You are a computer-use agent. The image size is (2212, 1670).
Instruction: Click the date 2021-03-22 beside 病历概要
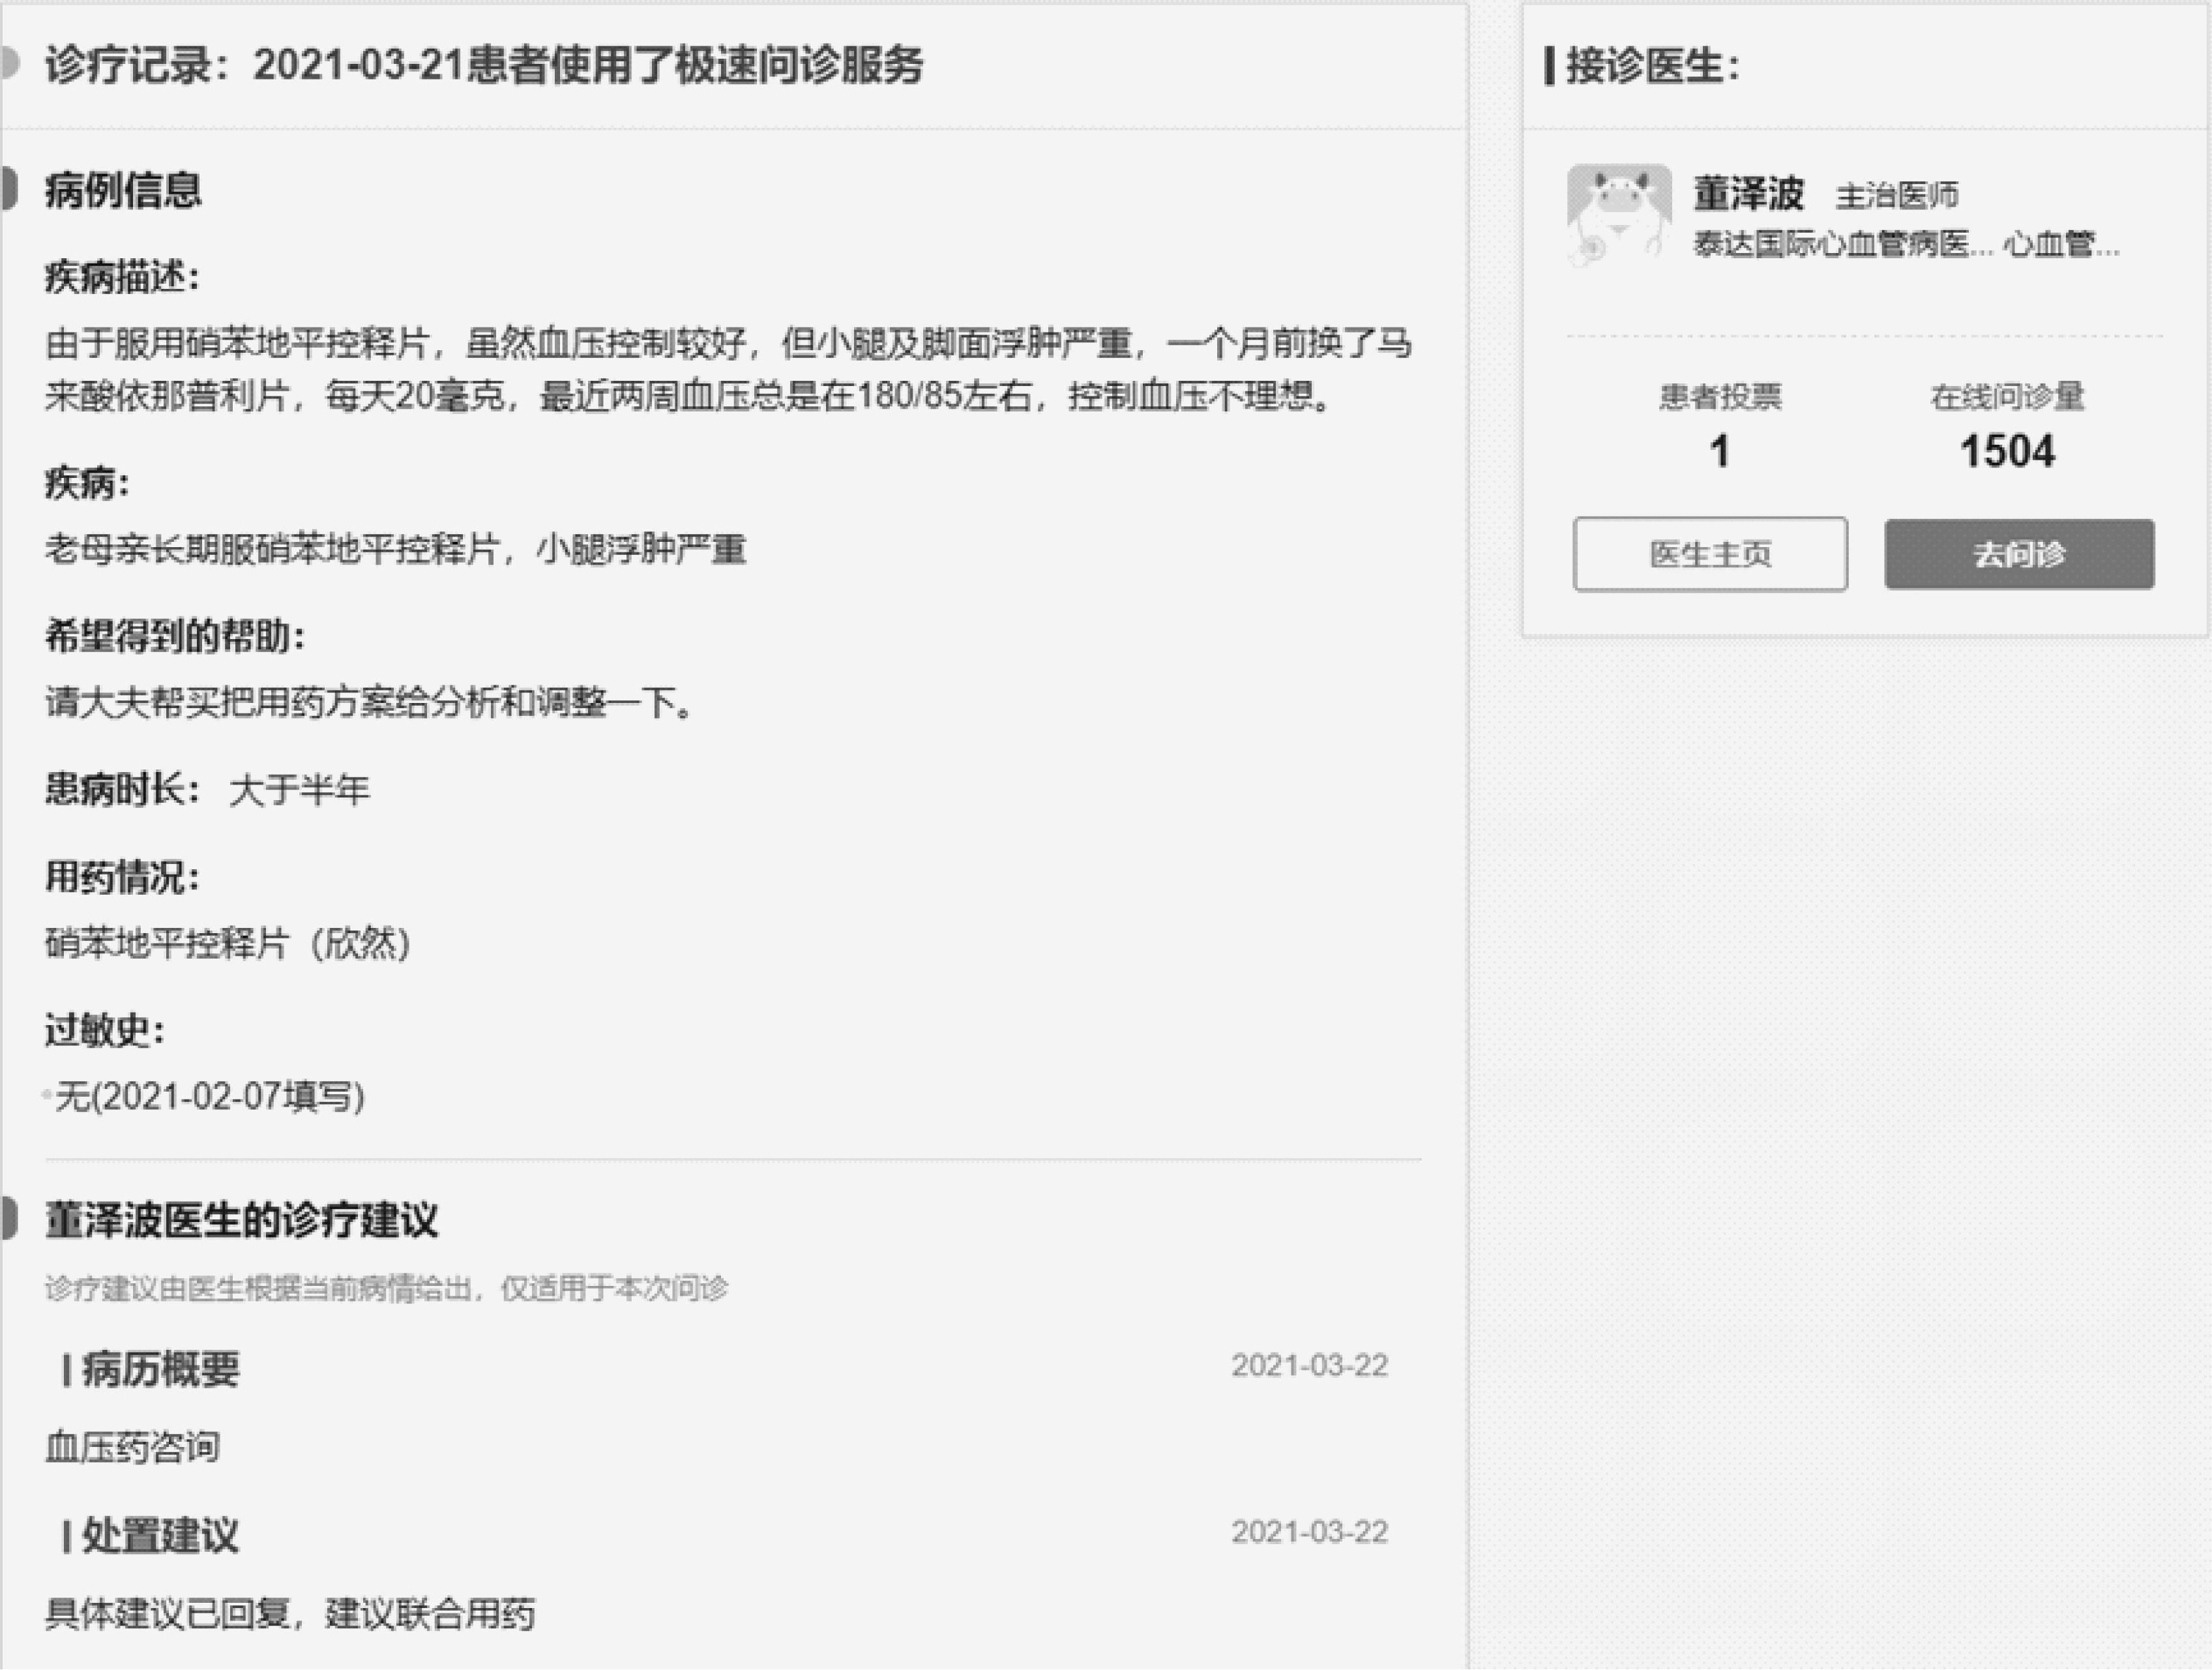pyautogui.click(x=1309, y=1365)
